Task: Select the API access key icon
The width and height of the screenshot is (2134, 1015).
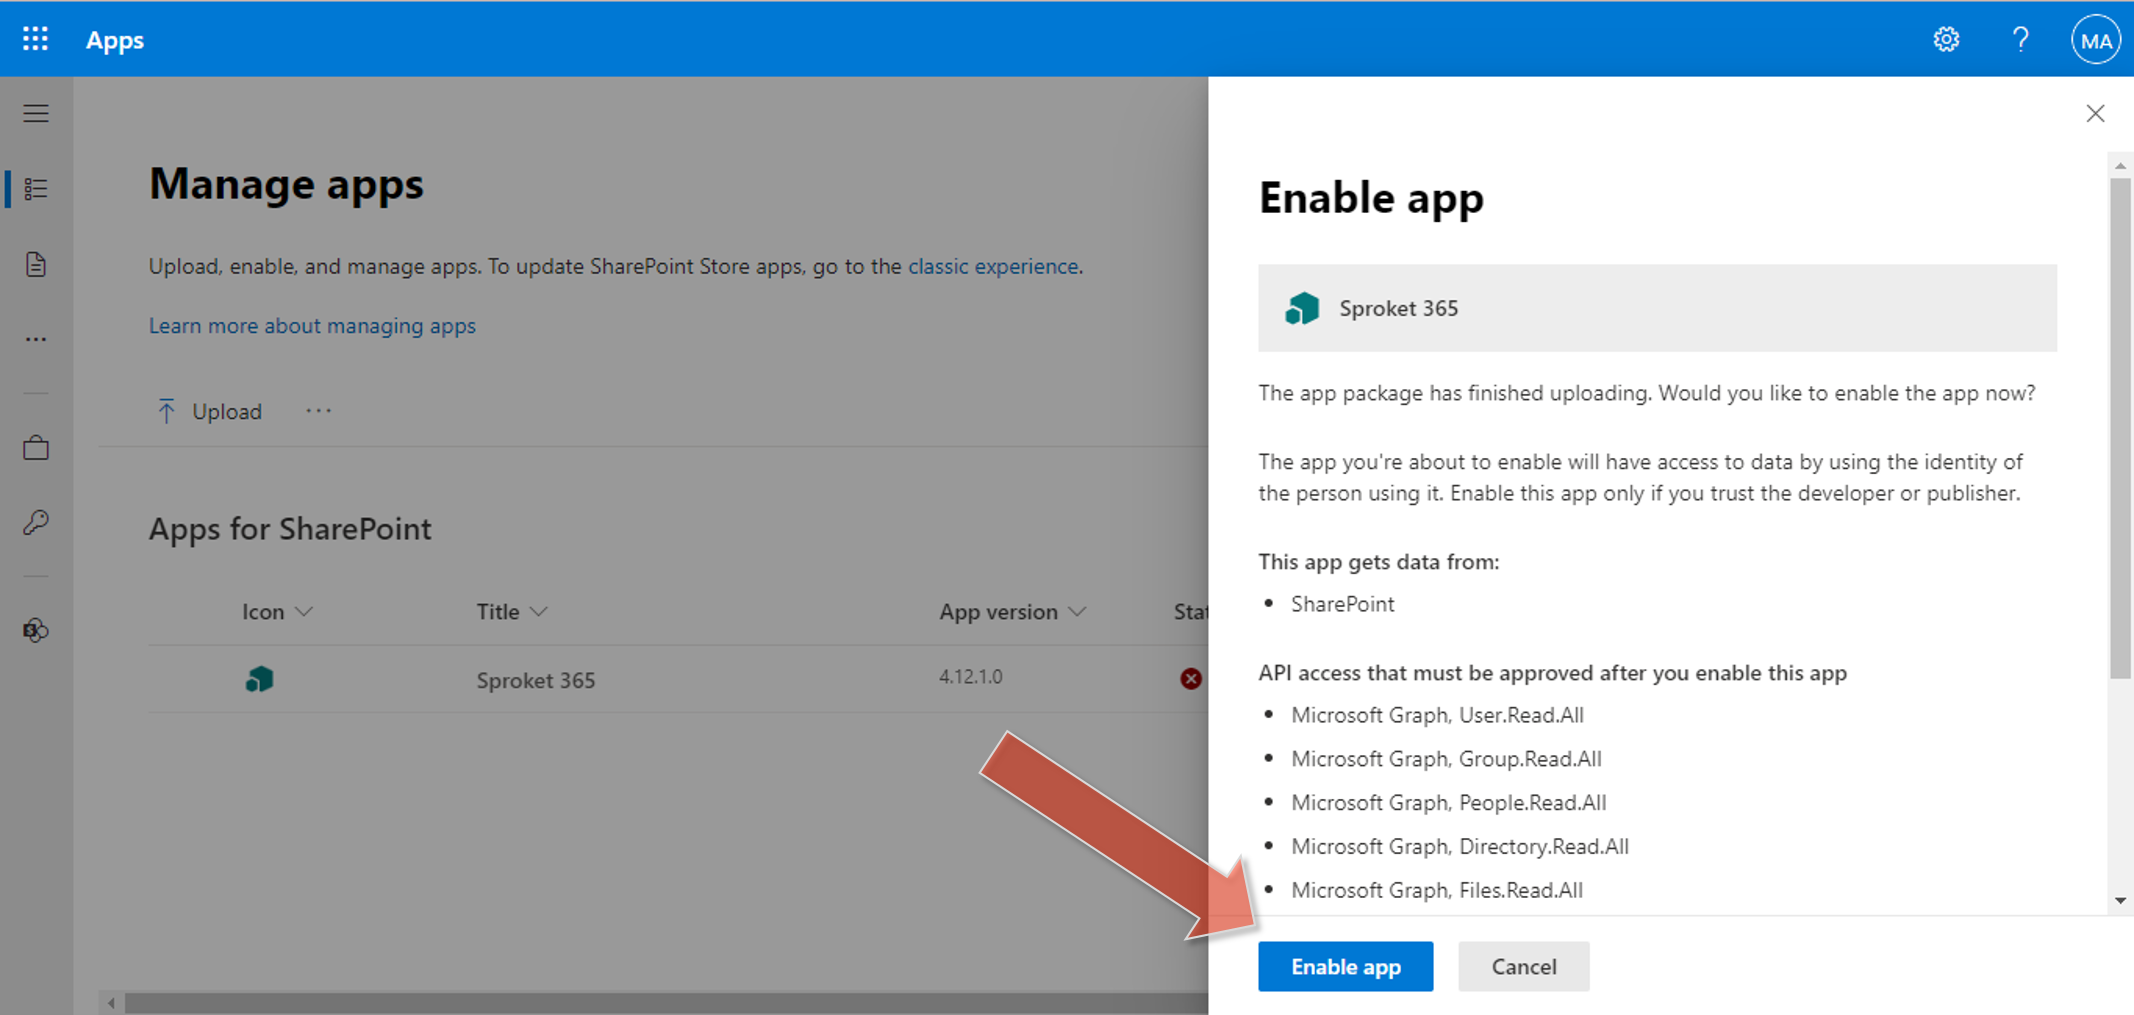Action: [35, 522]
